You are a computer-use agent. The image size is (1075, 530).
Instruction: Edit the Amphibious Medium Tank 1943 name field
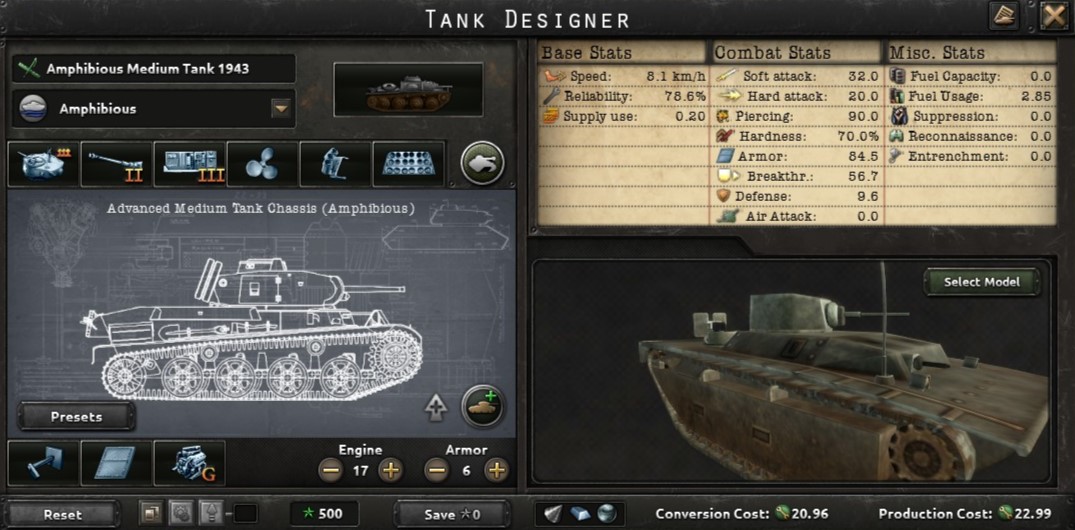pyautogui.click(x=154, y=69)
